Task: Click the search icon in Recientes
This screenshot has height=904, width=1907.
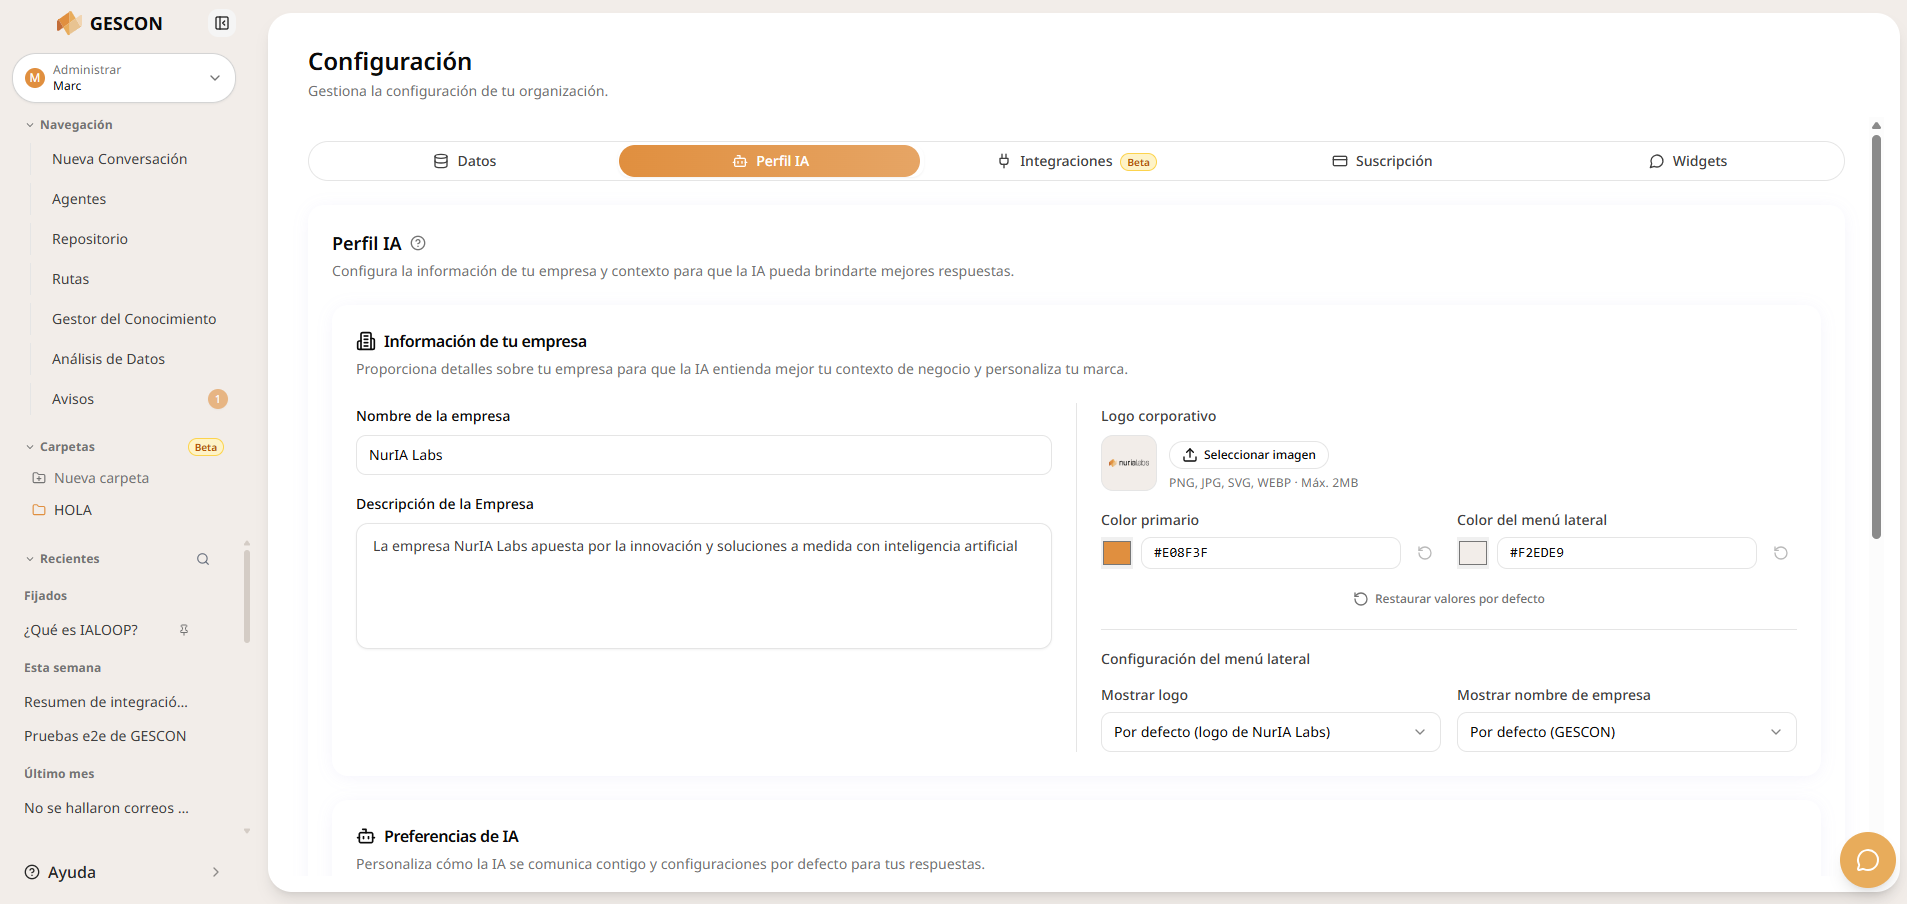Action: 203,559
